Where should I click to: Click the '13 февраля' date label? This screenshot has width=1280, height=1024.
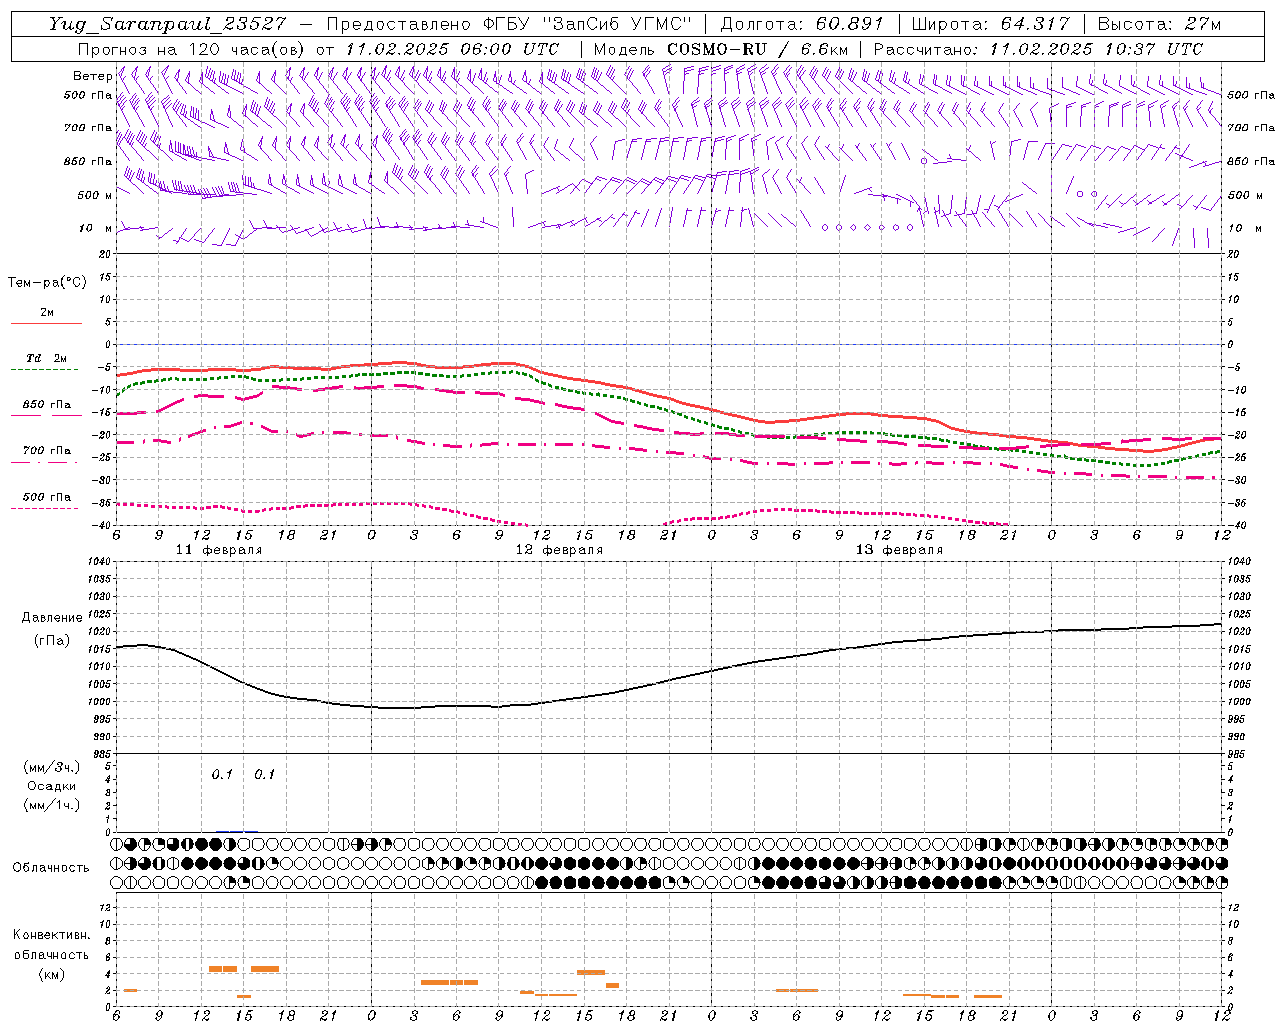(899, 550)
